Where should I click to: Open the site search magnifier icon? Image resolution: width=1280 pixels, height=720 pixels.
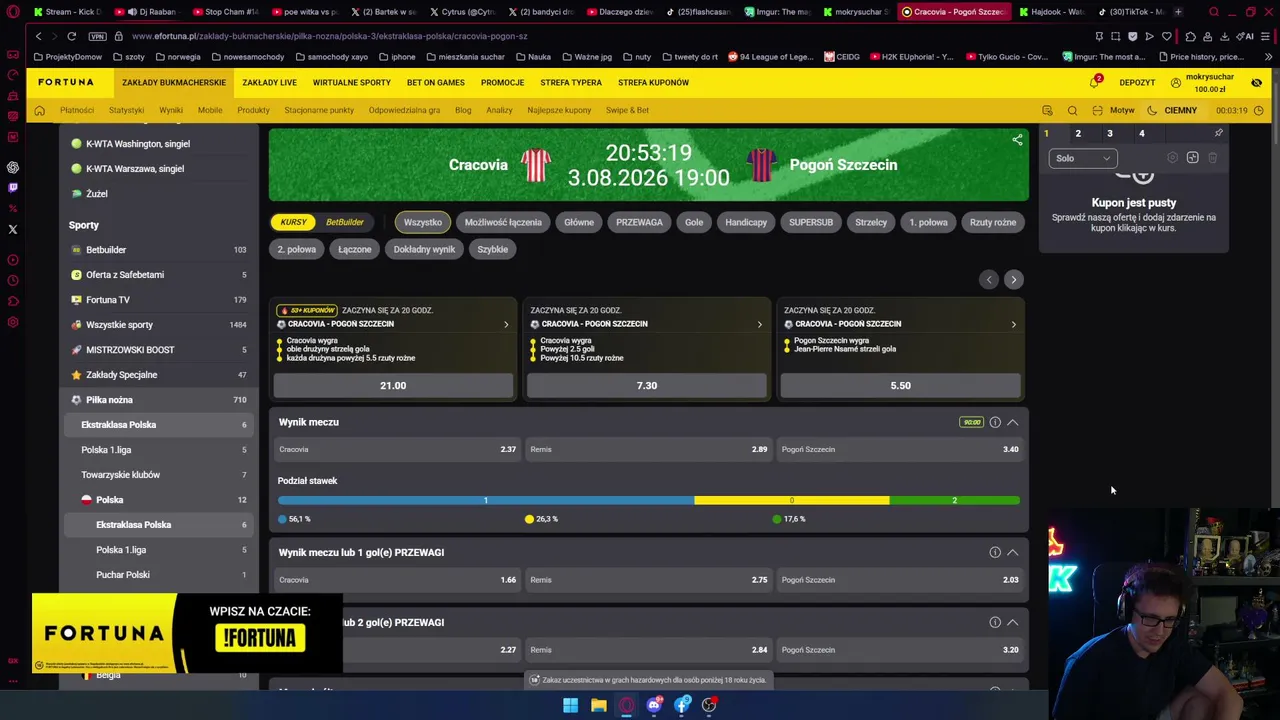1072,110
